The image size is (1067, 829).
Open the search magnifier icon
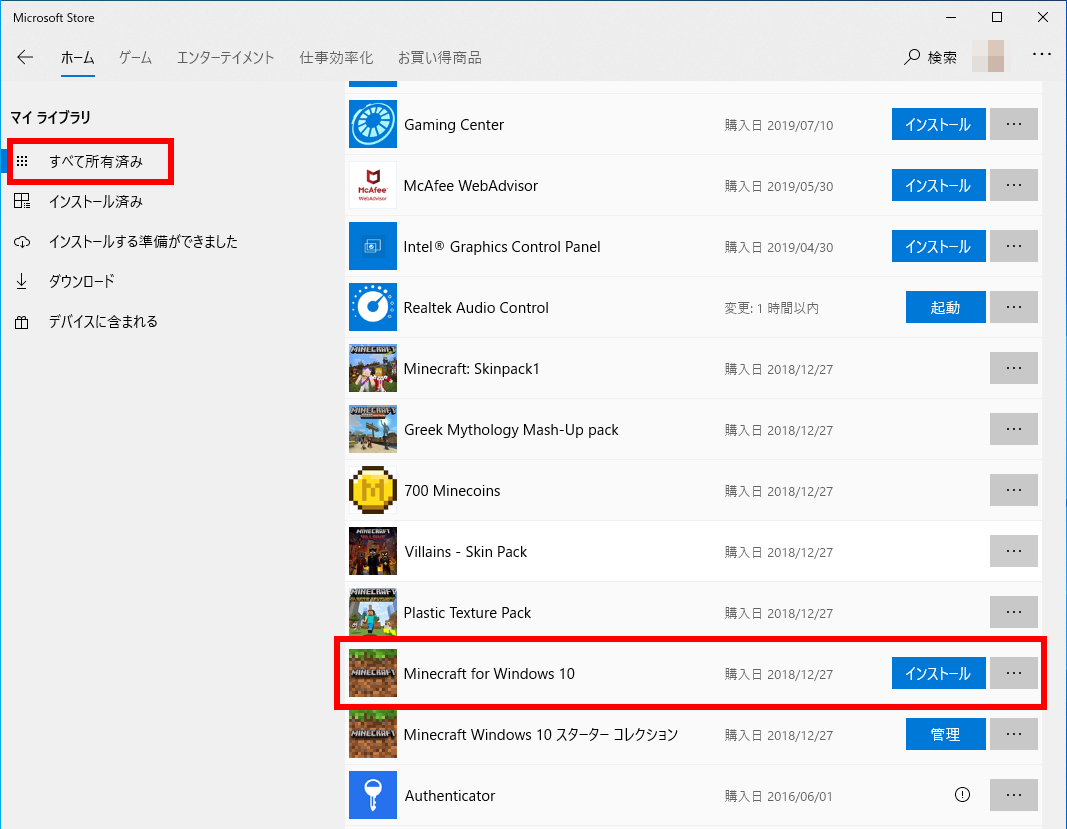[x=912, y=57]
